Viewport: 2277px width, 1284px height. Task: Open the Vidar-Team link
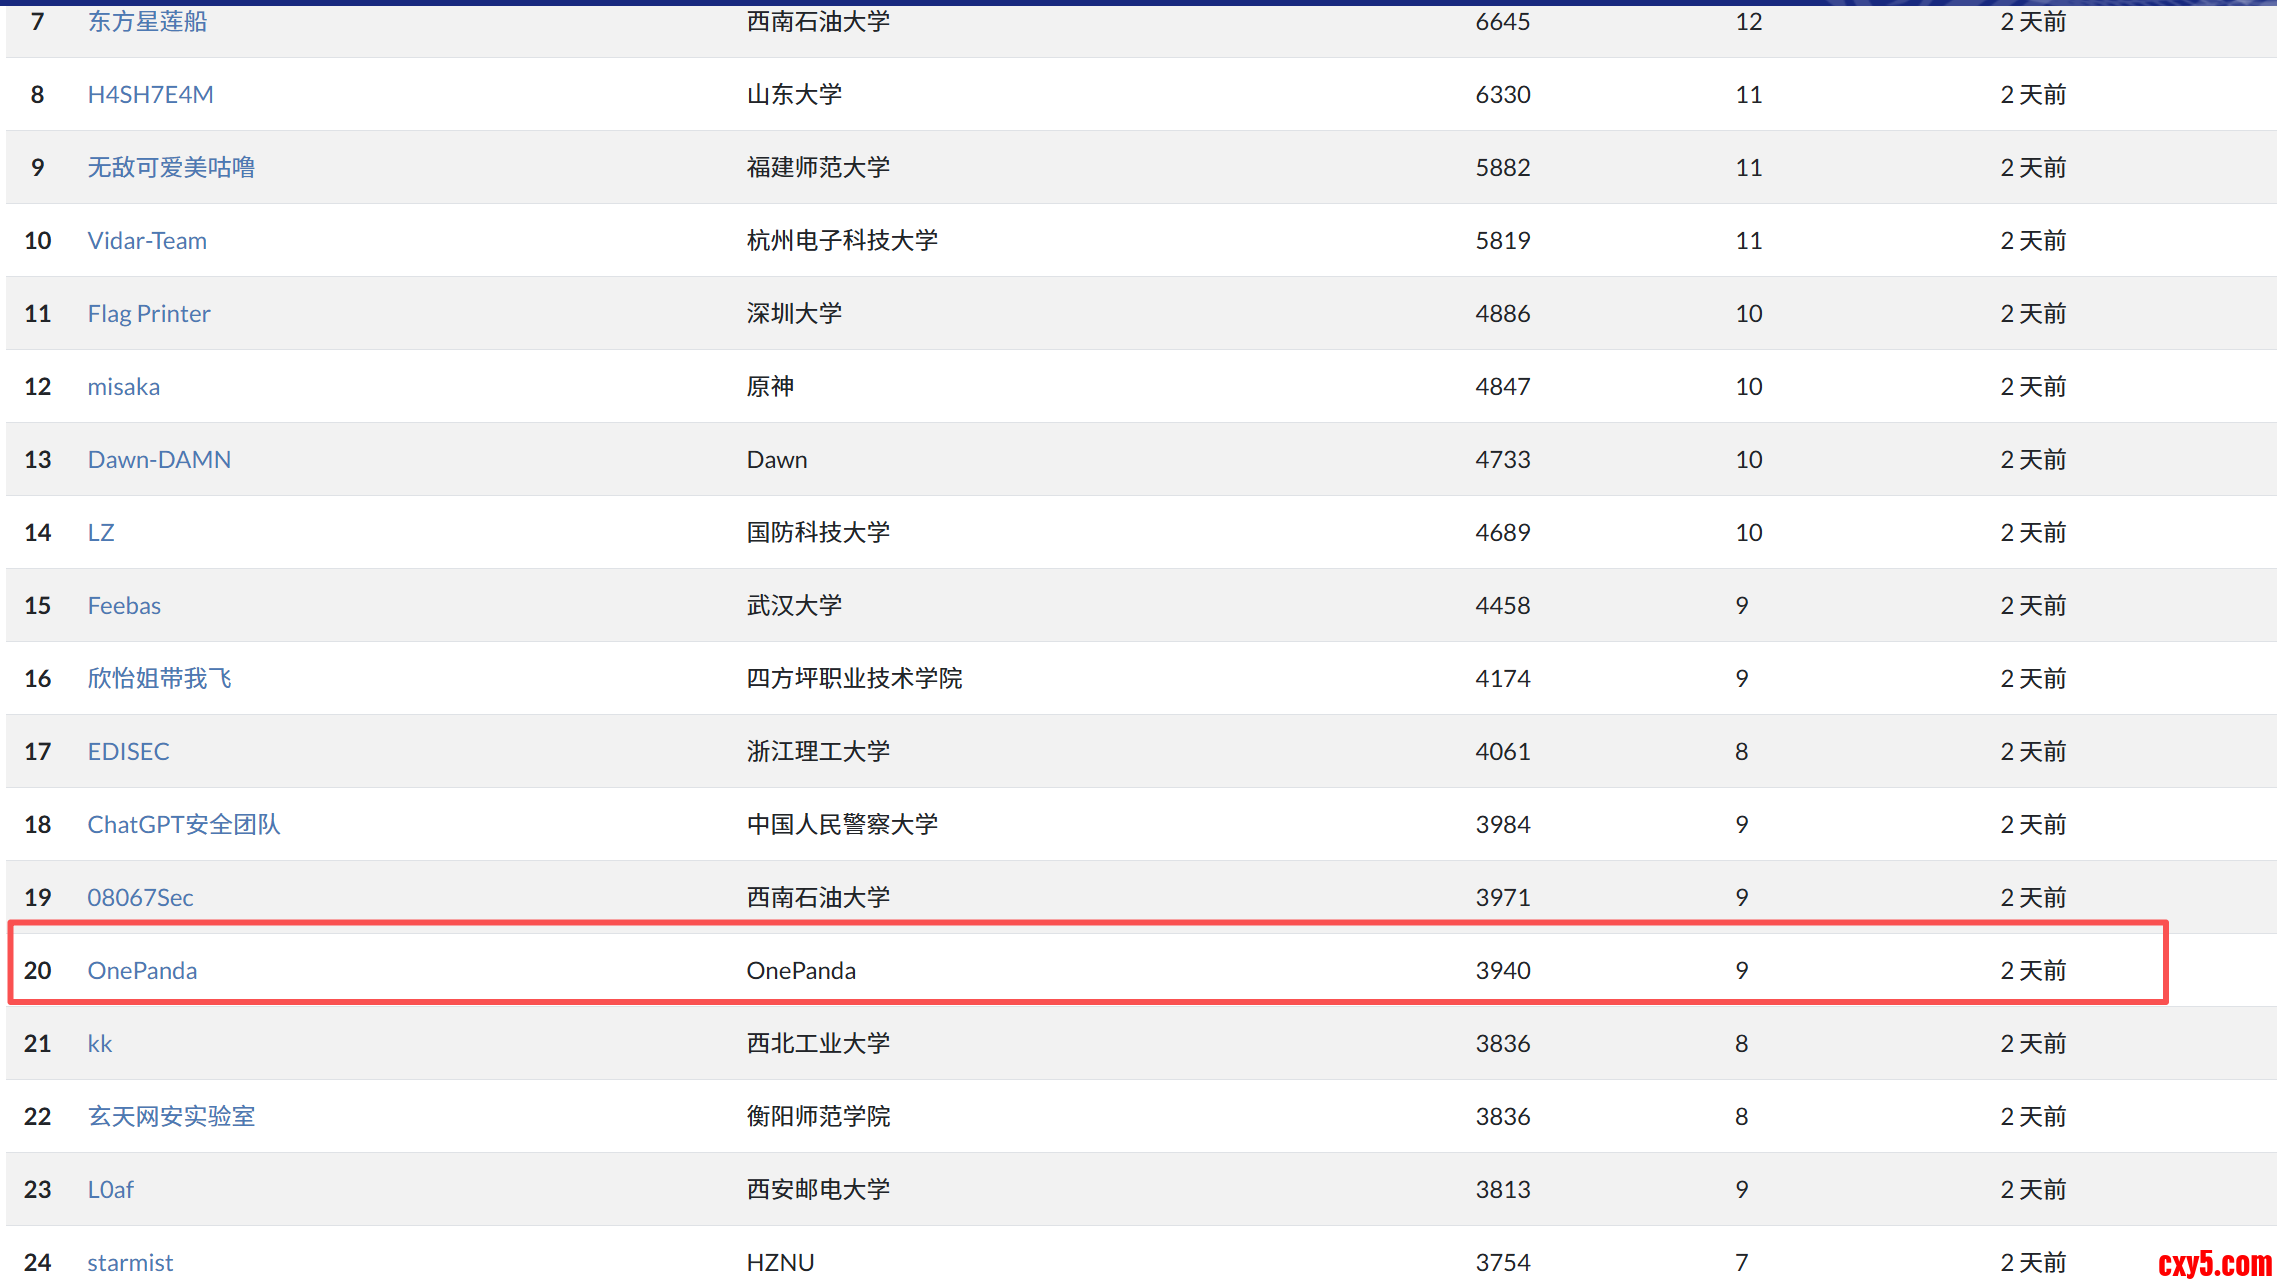(x=147, y=241)
